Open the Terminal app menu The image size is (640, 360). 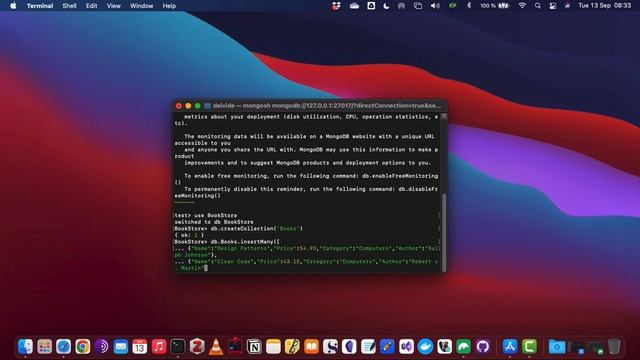point(40,6)
